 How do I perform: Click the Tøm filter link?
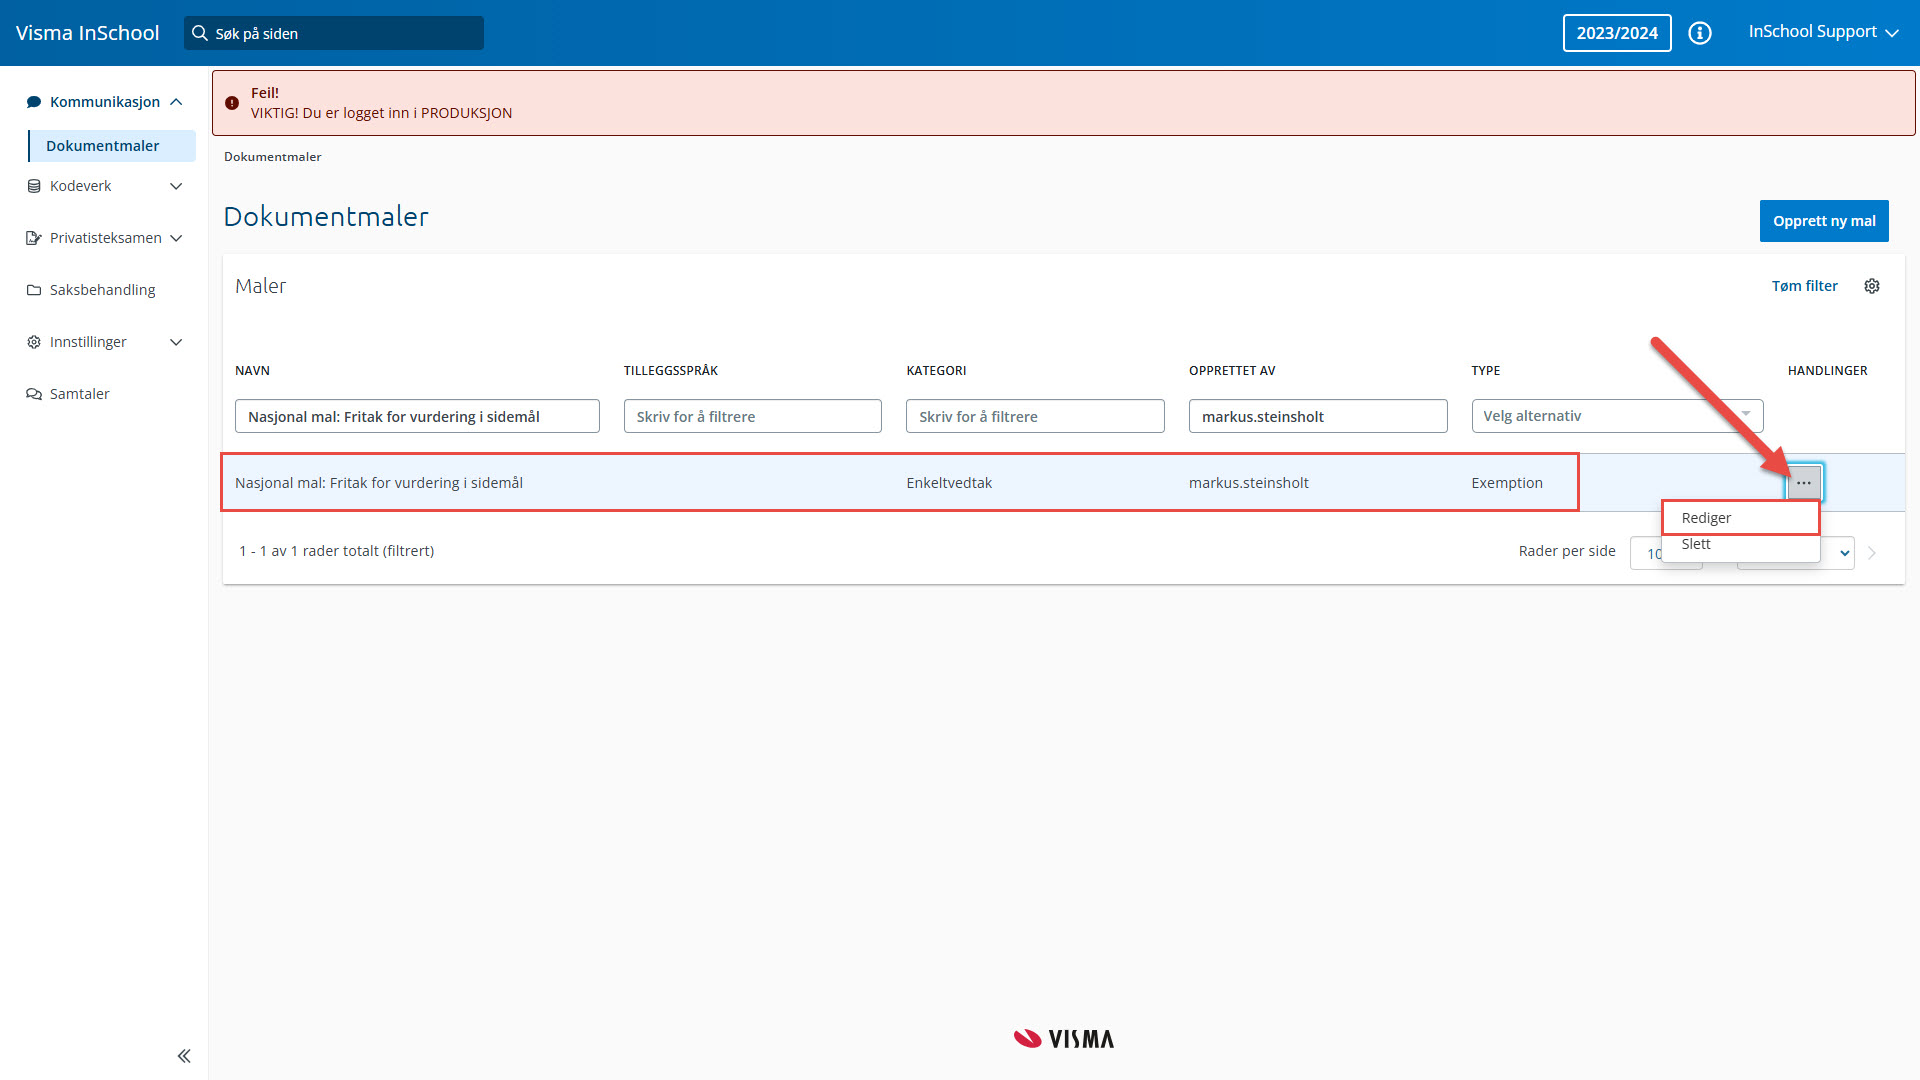pos(1804,286)
